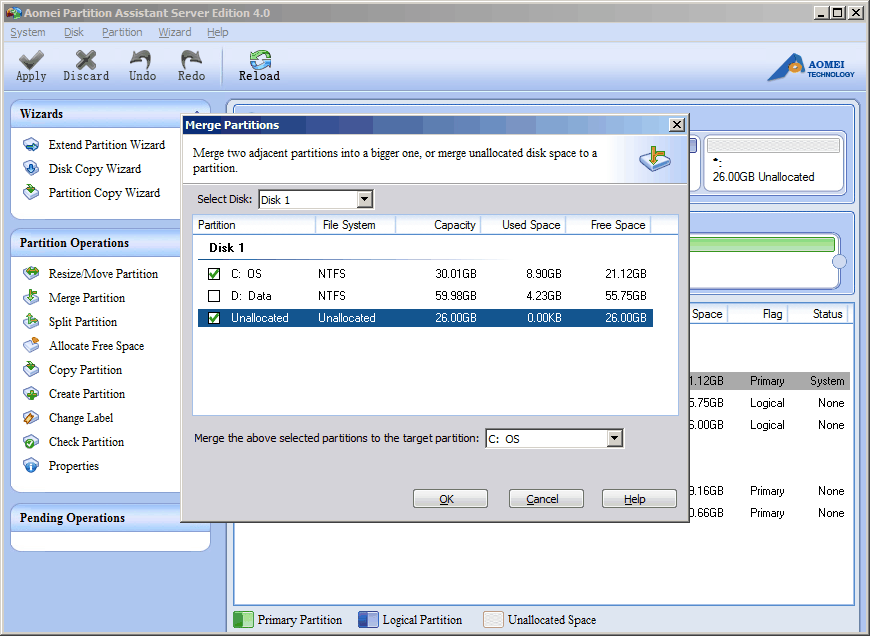Click the Wizards panel header
Image resolution: width=870 pixels, height=636 pixels.
pyautogui.click(x=110, y=114)
